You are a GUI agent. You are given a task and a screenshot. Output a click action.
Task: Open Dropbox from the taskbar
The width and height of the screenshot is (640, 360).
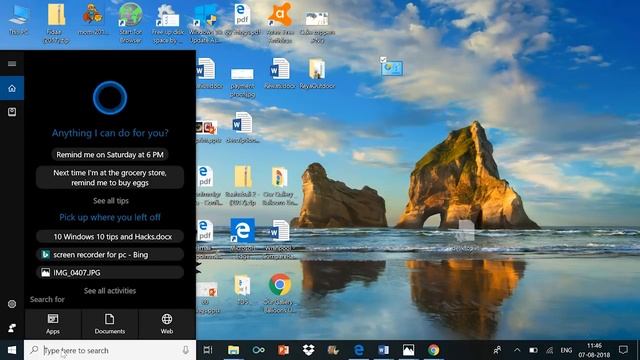click(x=309, y=350)
